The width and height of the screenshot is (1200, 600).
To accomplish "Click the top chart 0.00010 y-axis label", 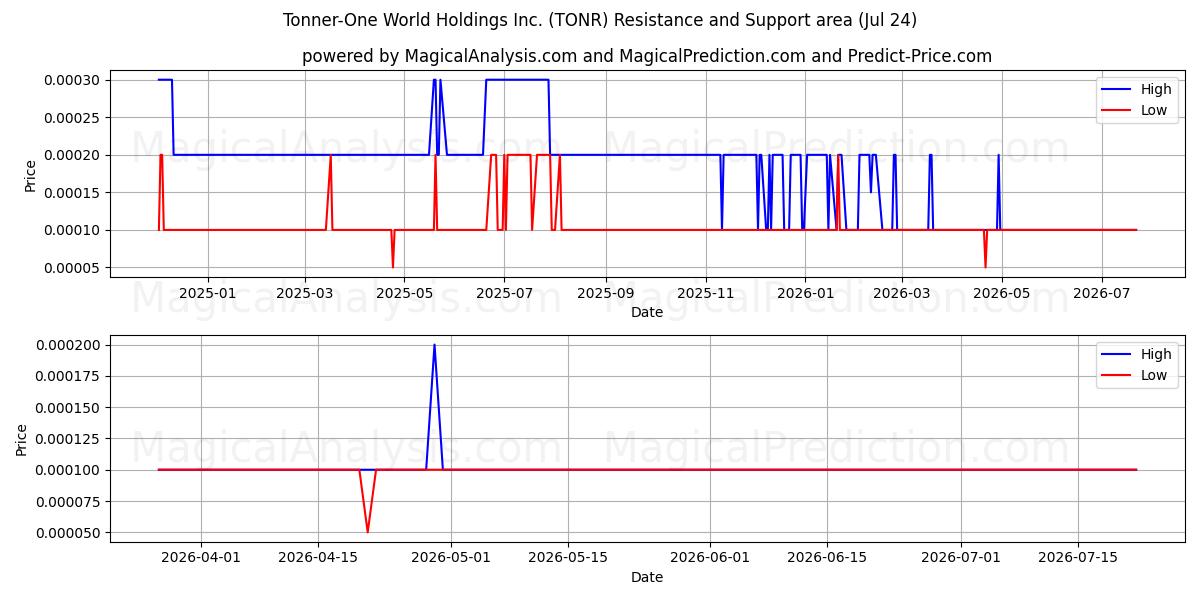I will click(71, 230).
